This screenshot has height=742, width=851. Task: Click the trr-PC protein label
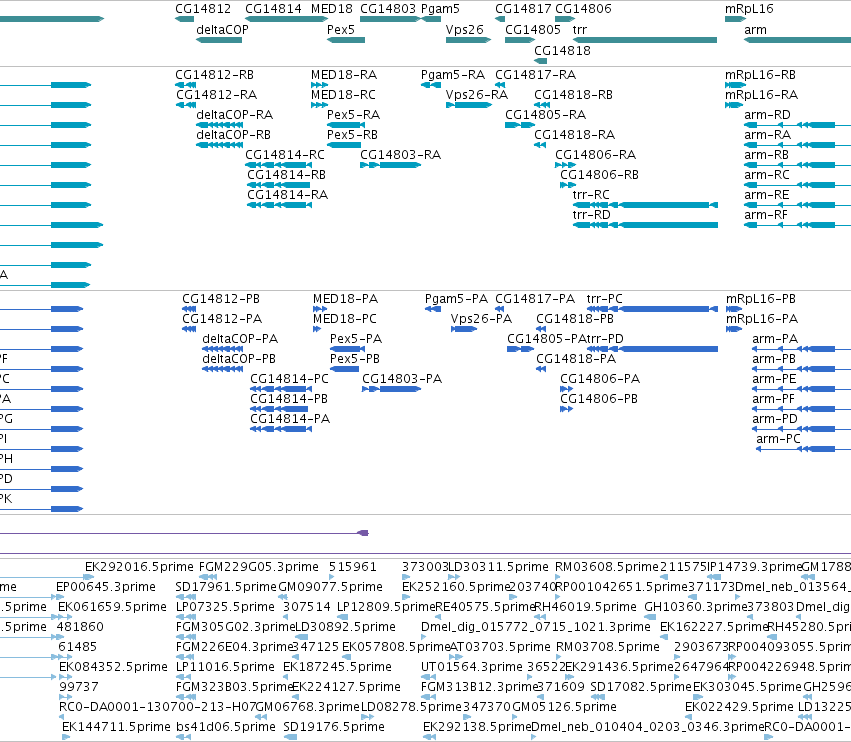coord(605,299)
